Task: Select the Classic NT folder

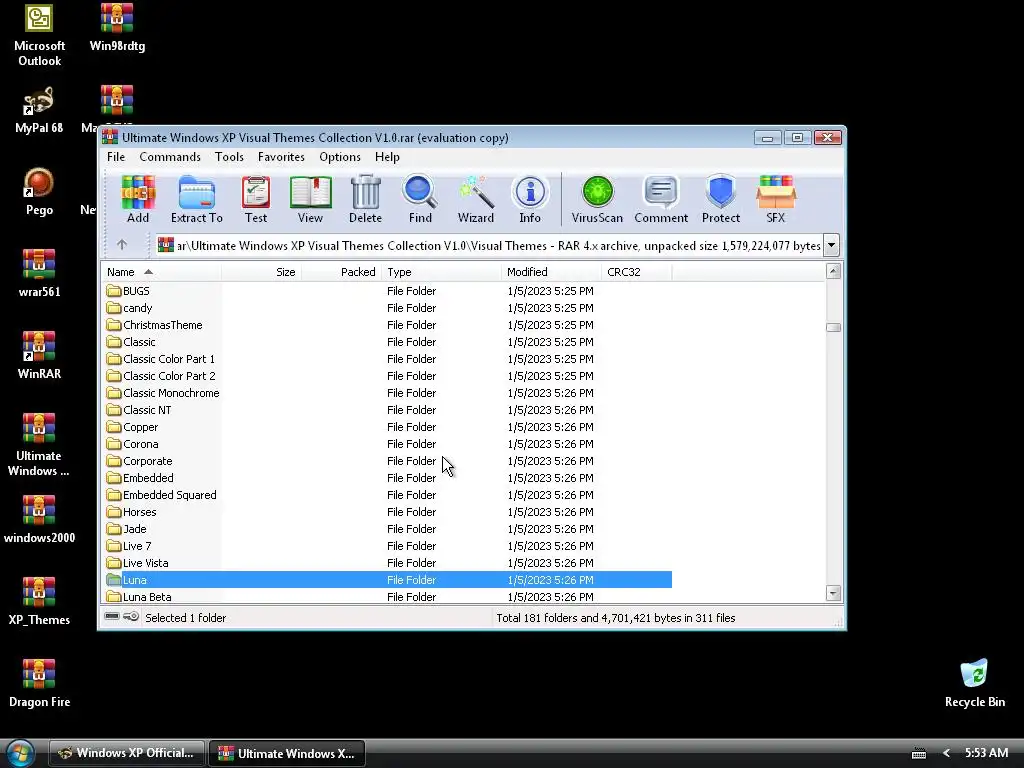Action: pos(139,409)
